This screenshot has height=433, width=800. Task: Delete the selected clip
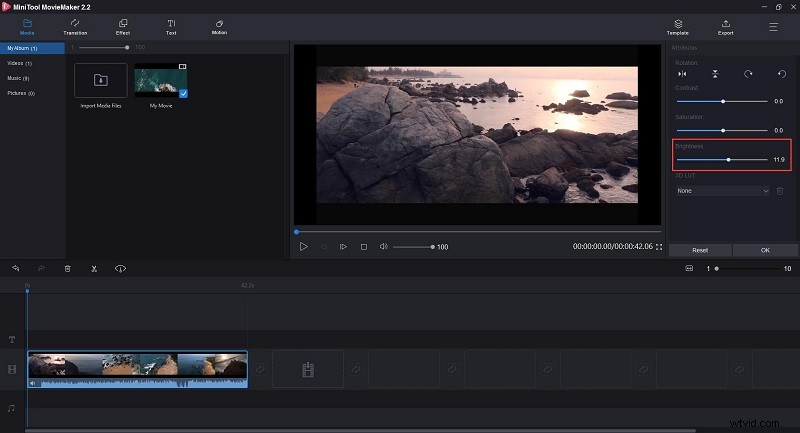point(67,268)
